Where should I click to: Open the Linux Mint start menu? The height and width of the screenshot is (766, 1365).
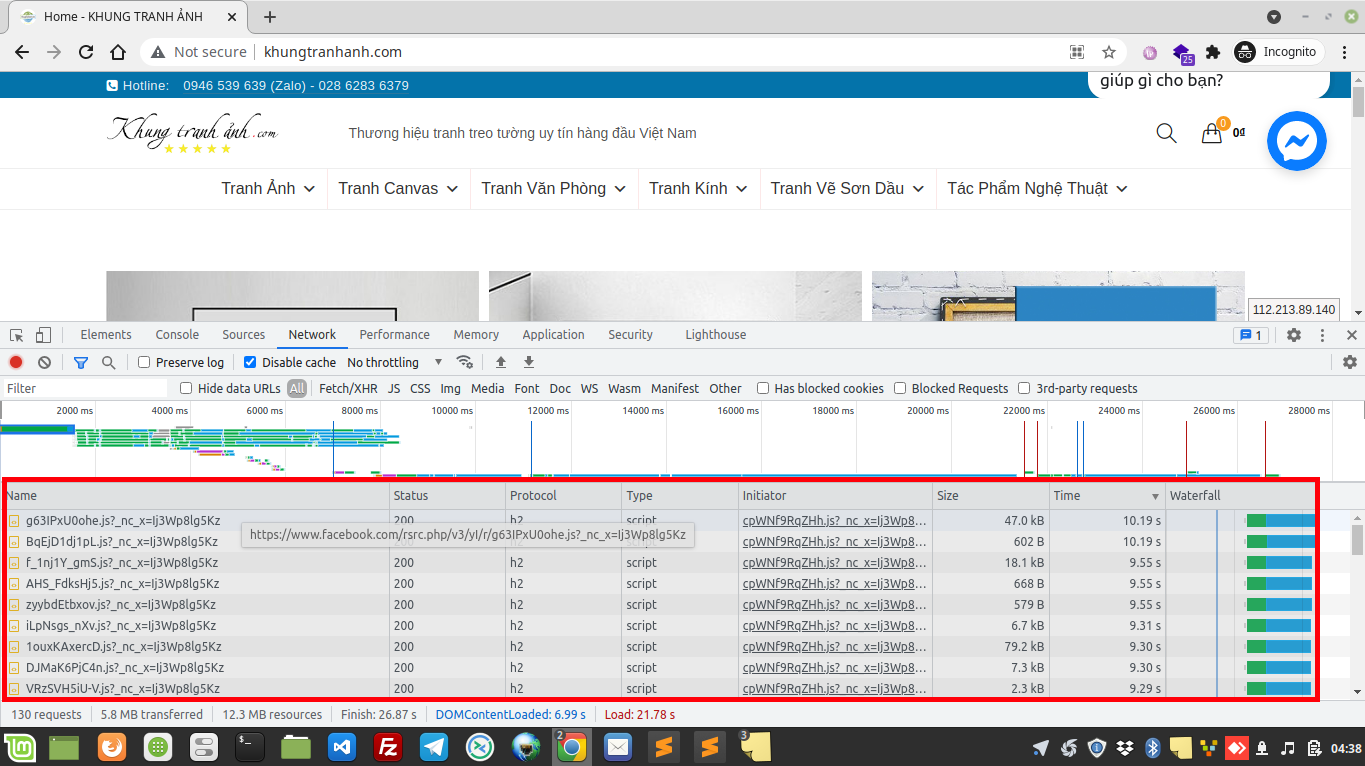[19, 746]
